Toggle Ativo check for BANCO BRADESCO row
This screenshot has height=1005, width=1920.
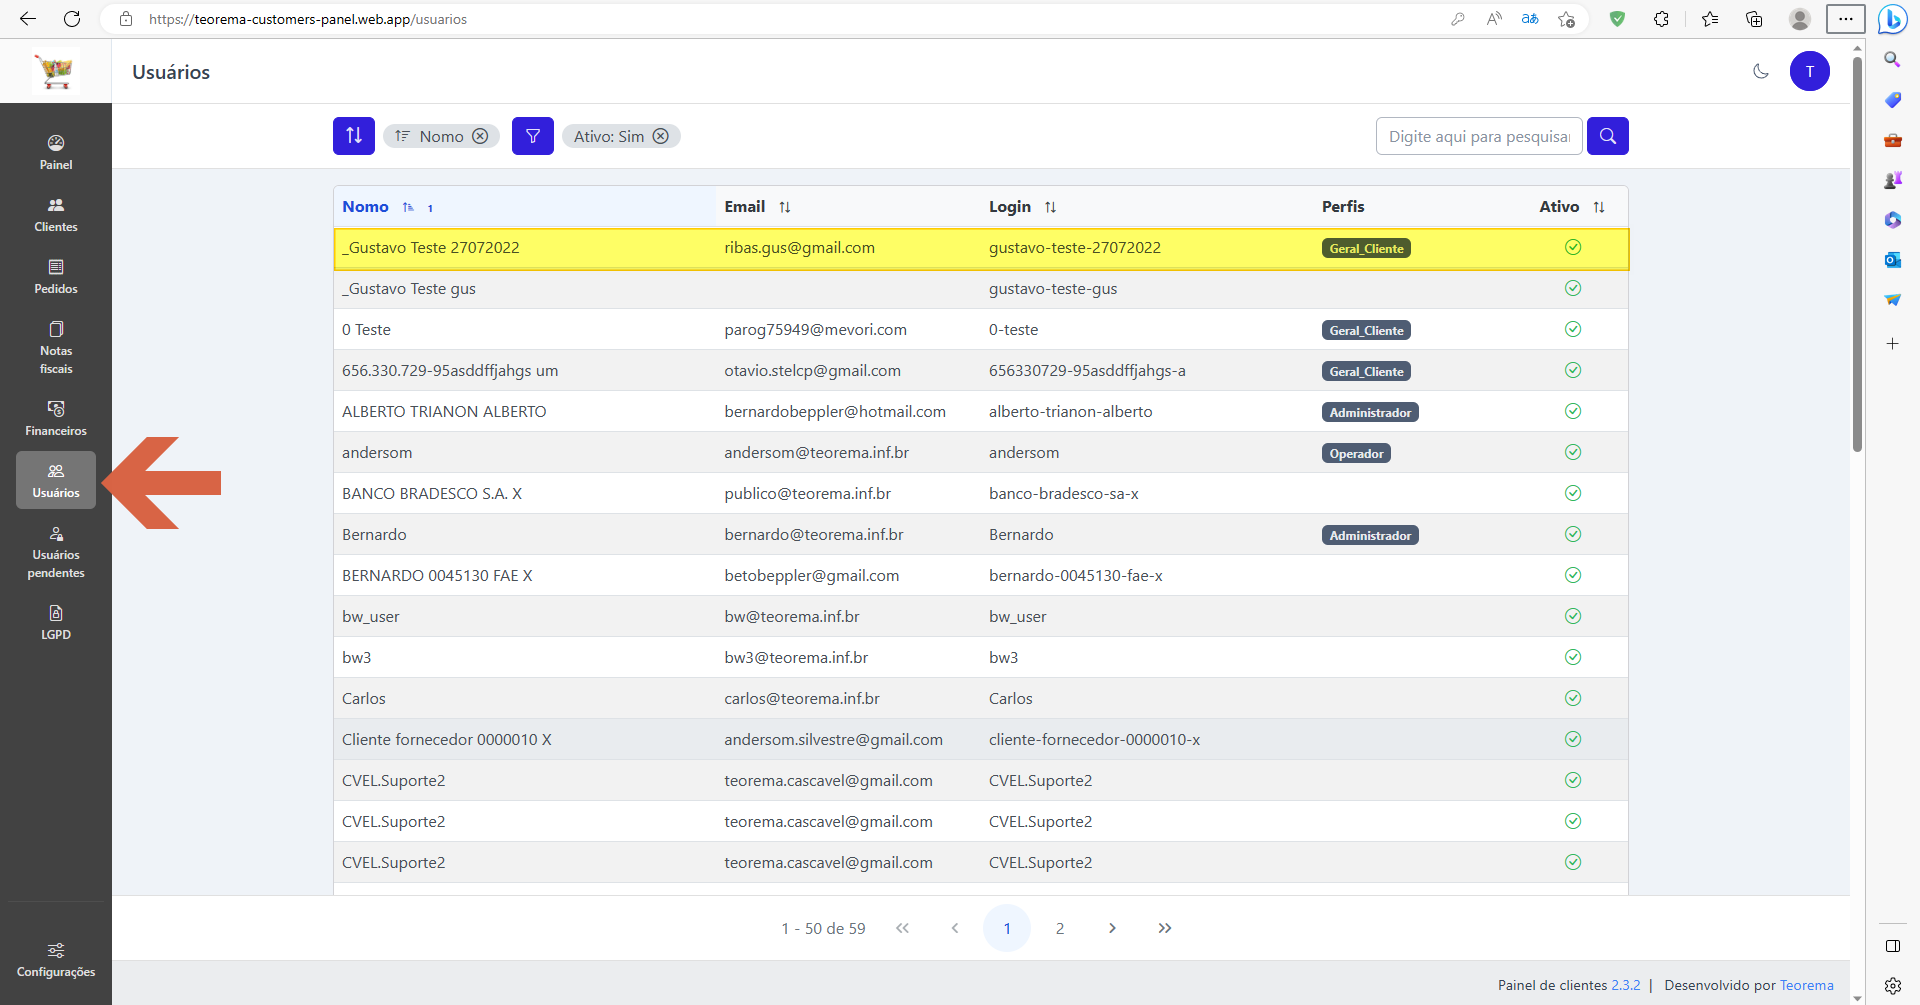(1573, 493)
